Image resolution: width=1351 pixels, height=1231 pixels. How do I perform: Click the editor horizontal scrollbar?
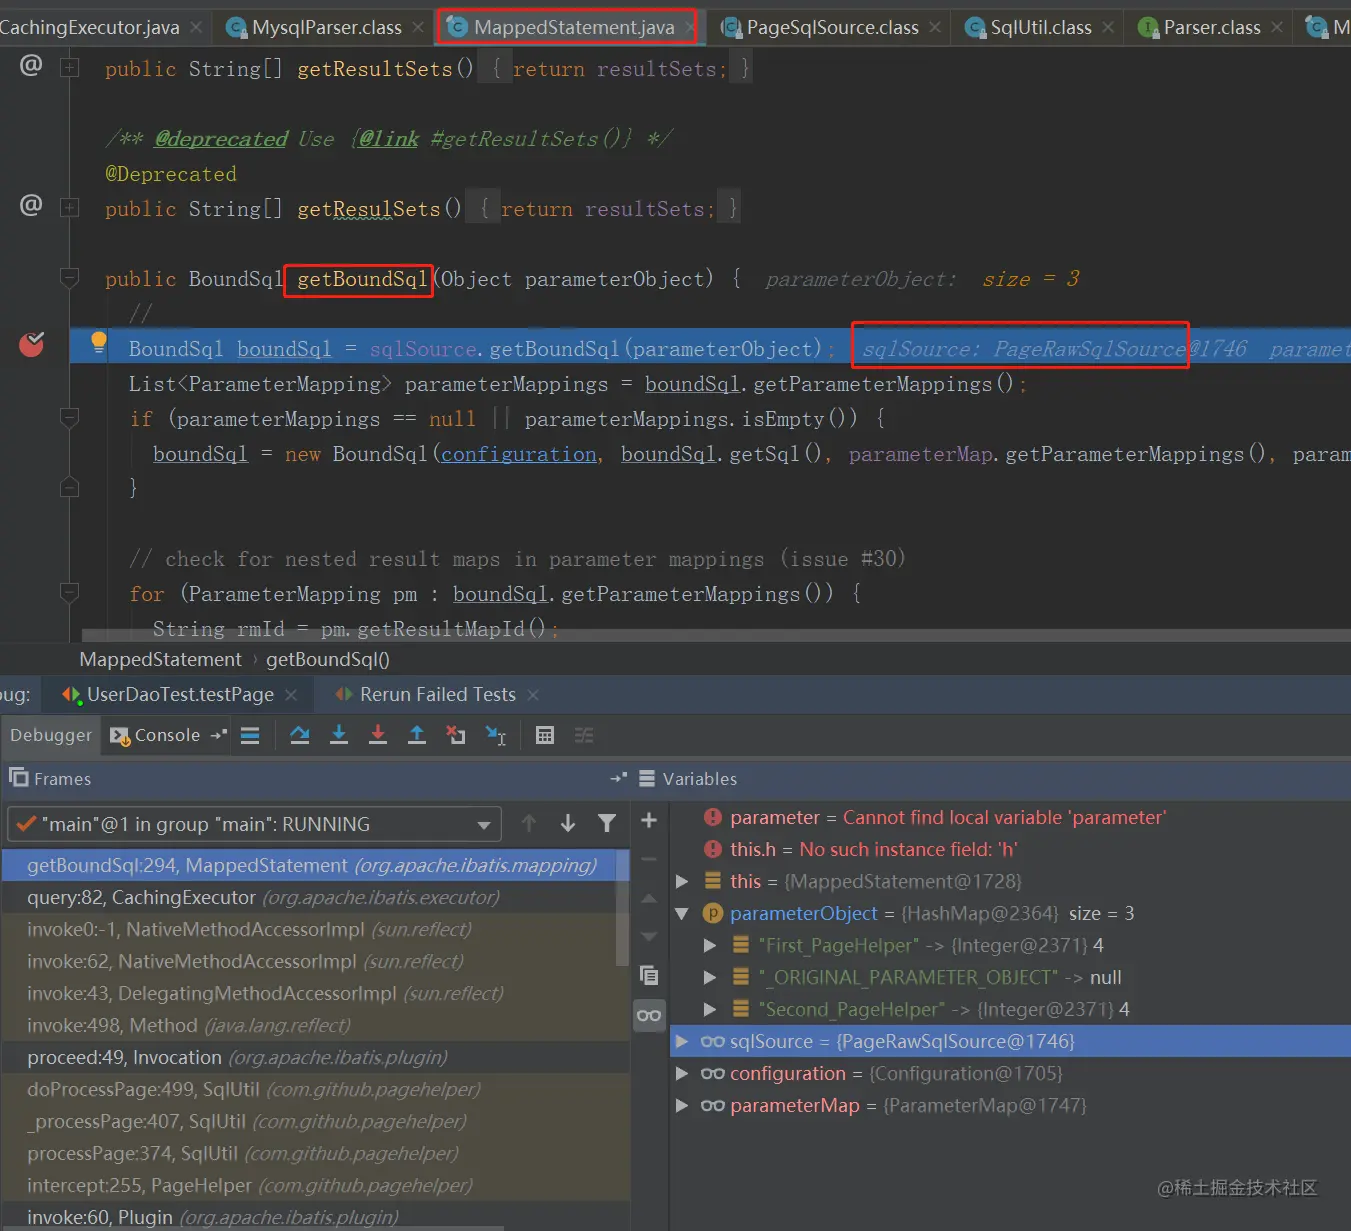pyautogui.click(x=715, y=635)
